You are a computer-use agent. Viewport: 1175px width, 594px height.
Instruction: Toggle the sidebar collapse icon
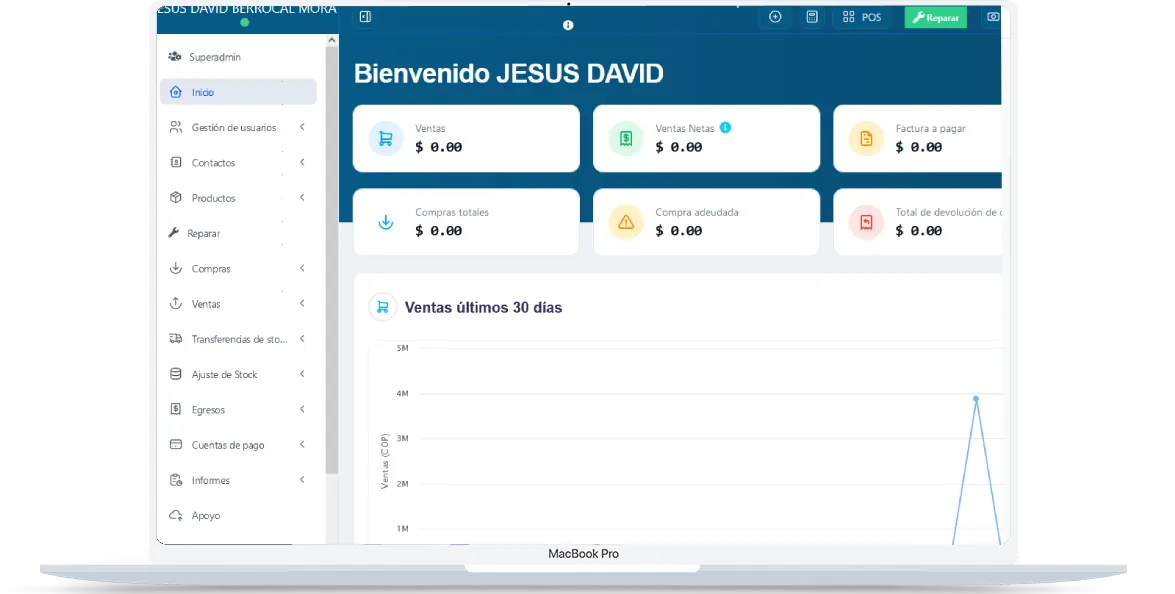tap(365, 17)
